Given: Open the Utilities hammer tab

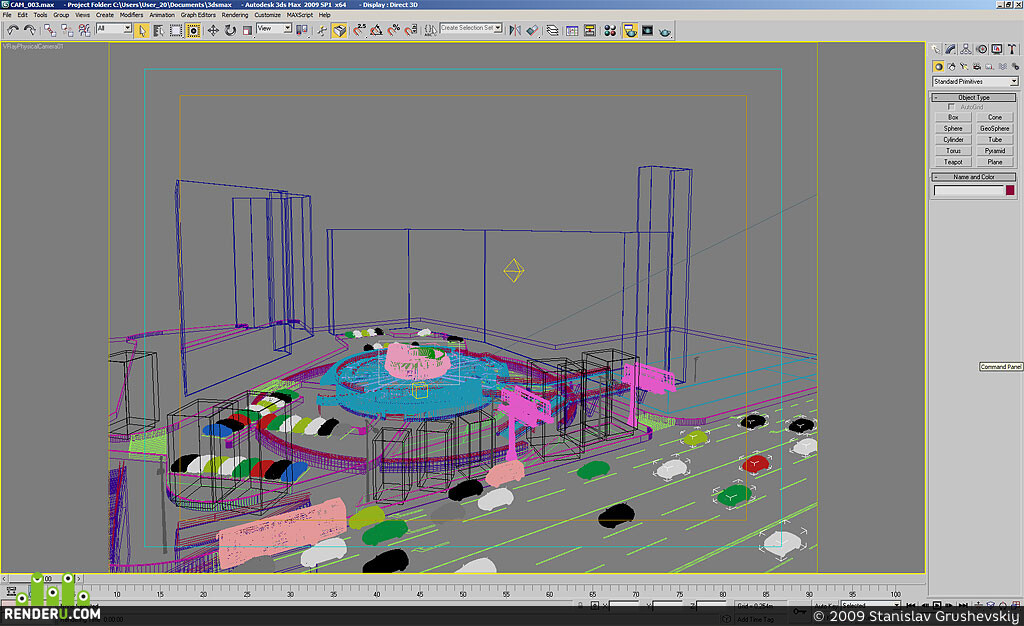Looking at the screenshot, I should tap(1012, 49).
